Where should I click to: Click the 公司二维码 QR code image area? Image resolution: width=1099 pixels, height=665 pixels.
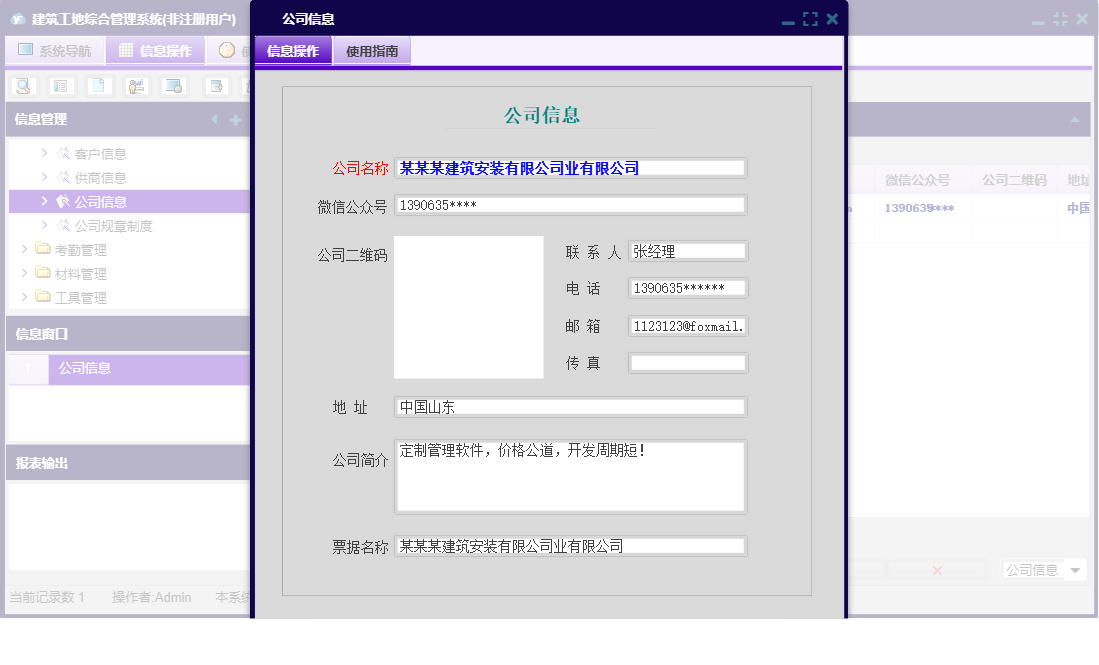469,307
